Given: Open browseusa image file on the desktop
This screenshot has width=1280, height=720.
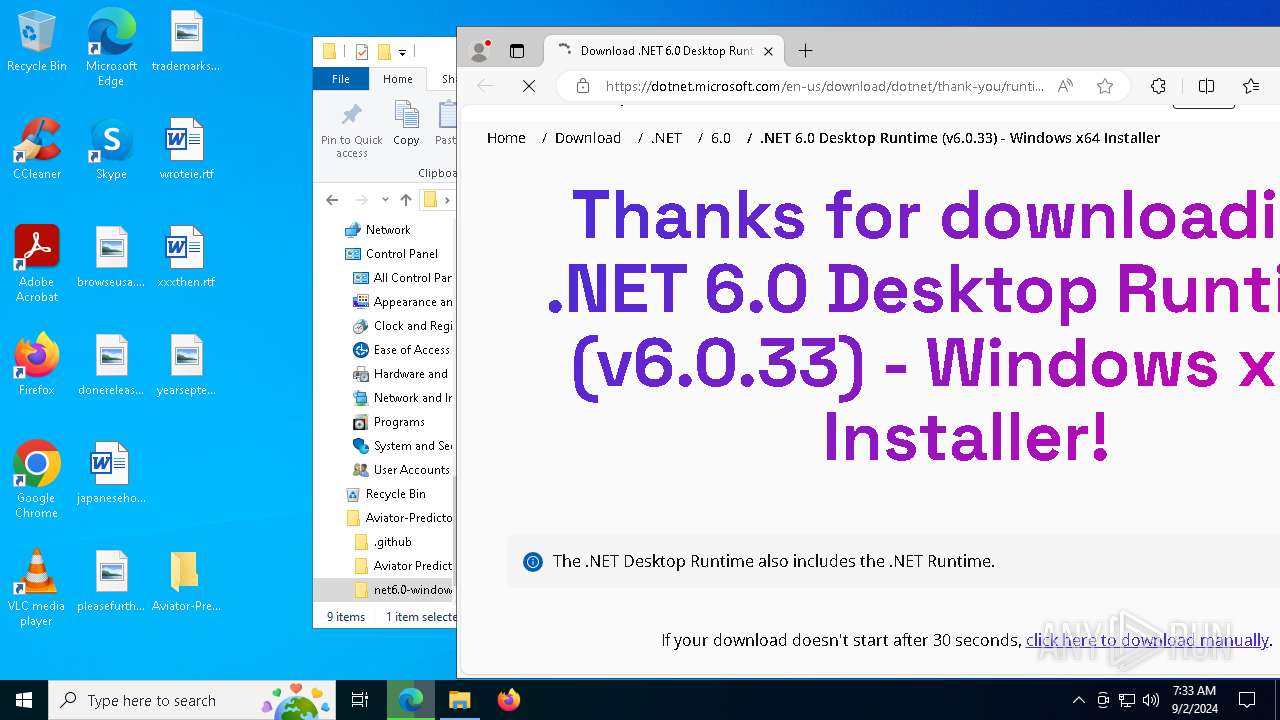Looking at the screenshot, I should point(111,257).
